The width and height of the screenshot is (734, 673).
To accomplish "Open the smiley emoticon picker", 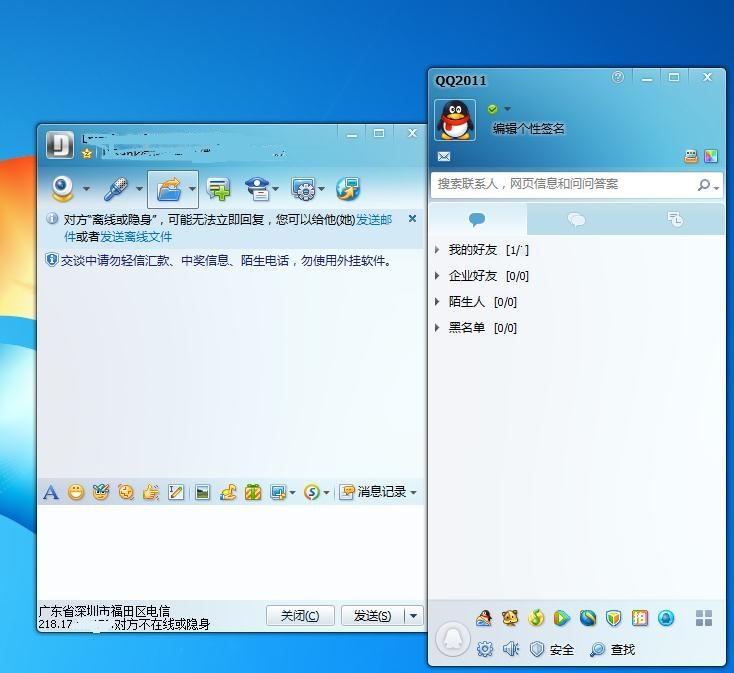I will 76,492.
